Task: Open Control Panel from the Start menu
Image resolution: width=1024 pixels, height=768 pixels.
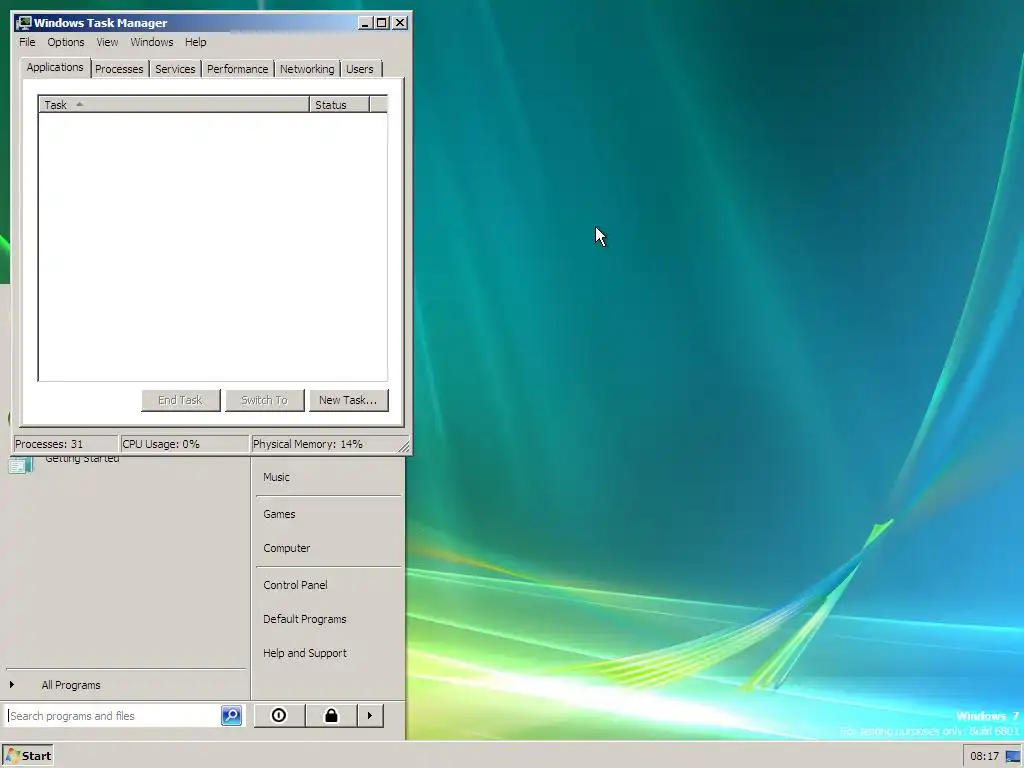Action: coord(295,585)
